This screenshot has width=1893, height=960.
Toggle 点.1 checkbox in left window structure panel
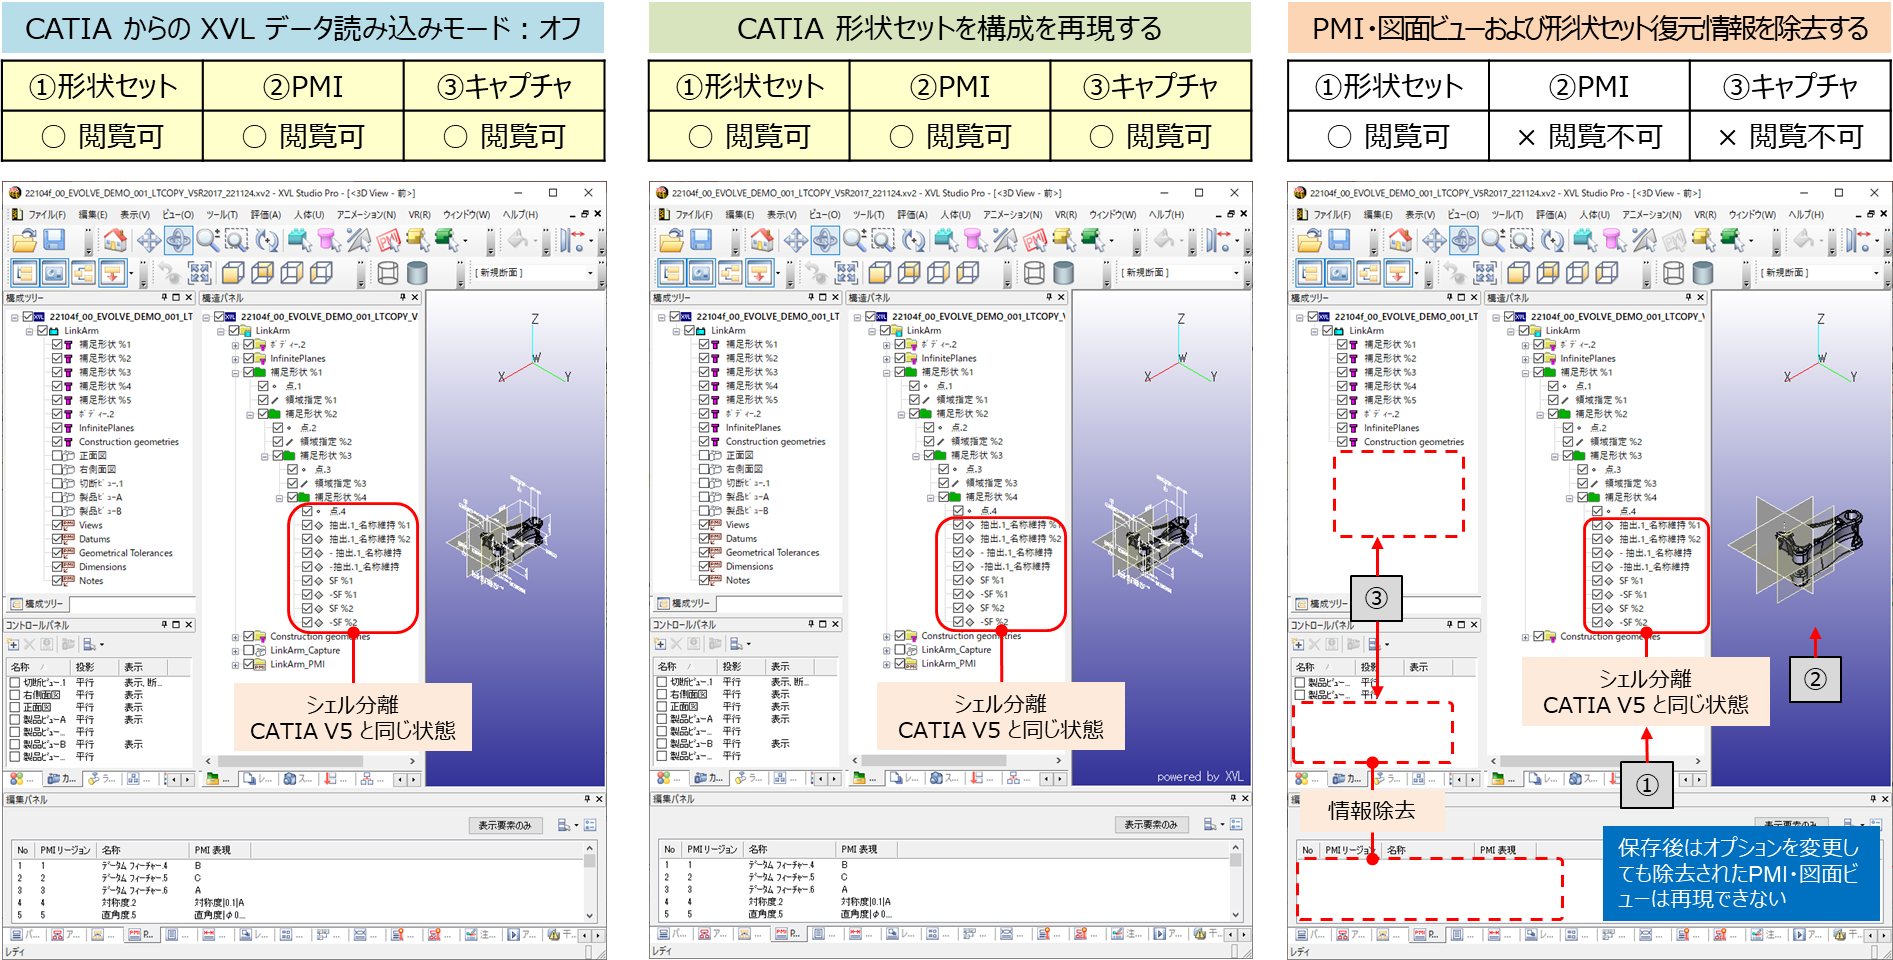(263, 386)
